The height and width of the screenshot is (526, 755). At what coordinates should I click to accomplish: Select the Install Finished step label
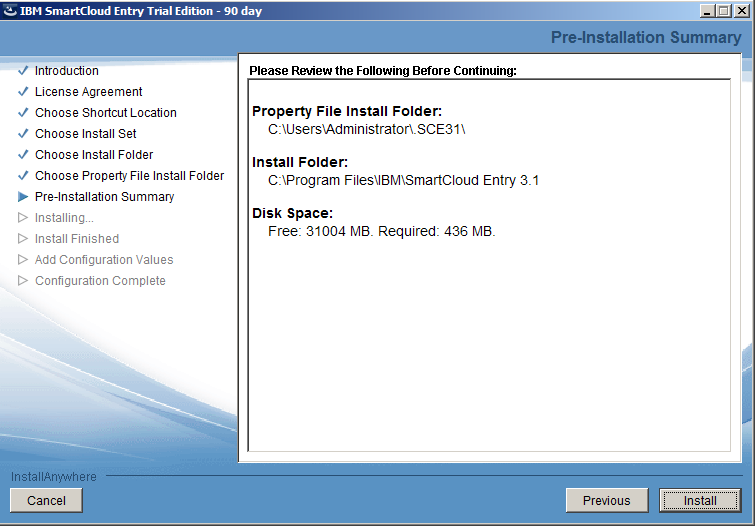pos(77,239)
